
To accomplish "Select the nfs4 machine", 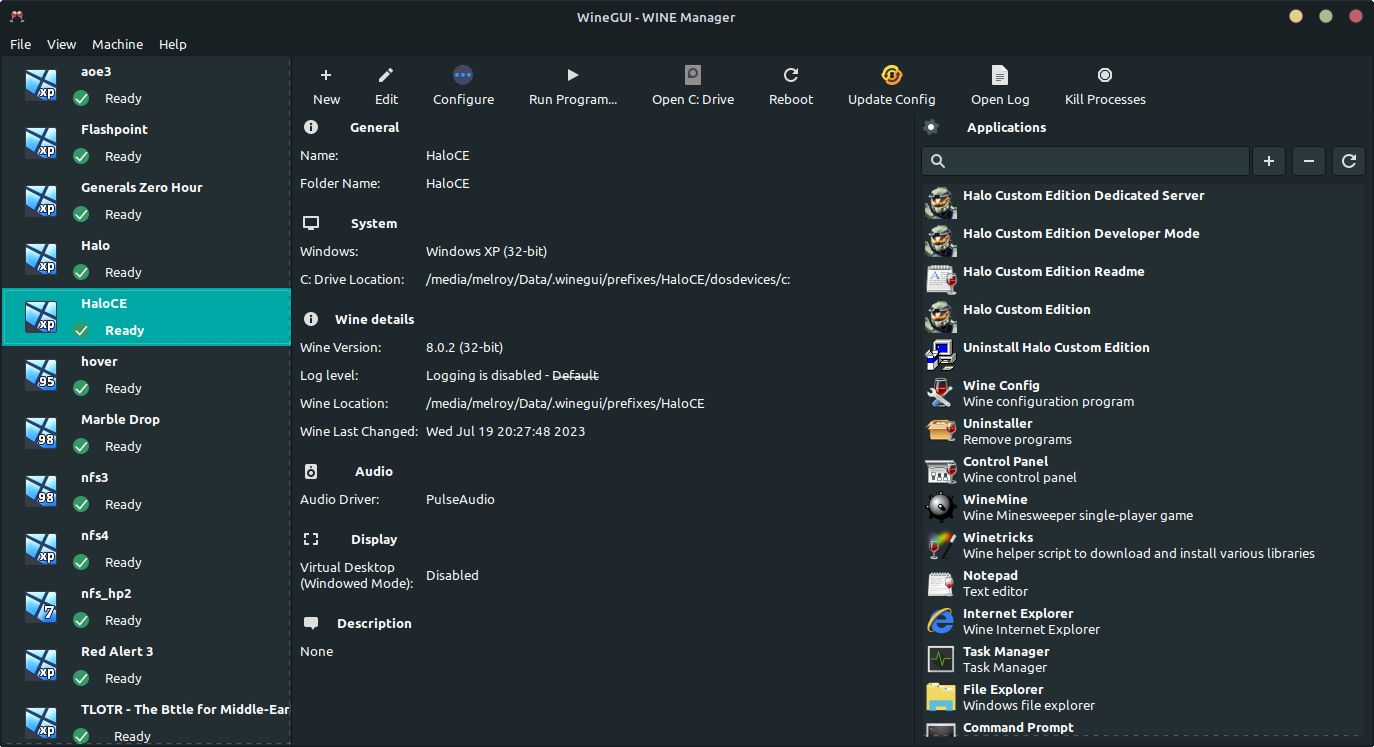I will [x=146, y=549].
